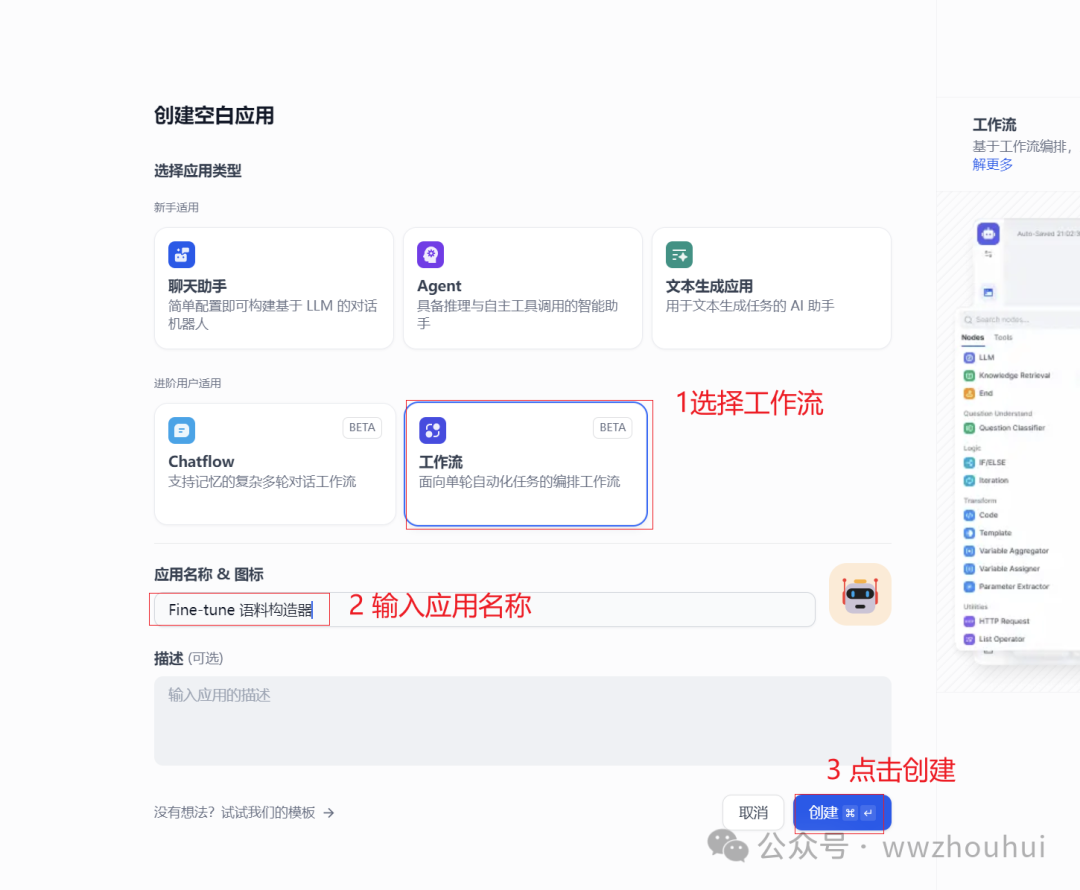Click the small blue panel icon in preview sidebar
Screen dimensions: 1080x890
988,292
